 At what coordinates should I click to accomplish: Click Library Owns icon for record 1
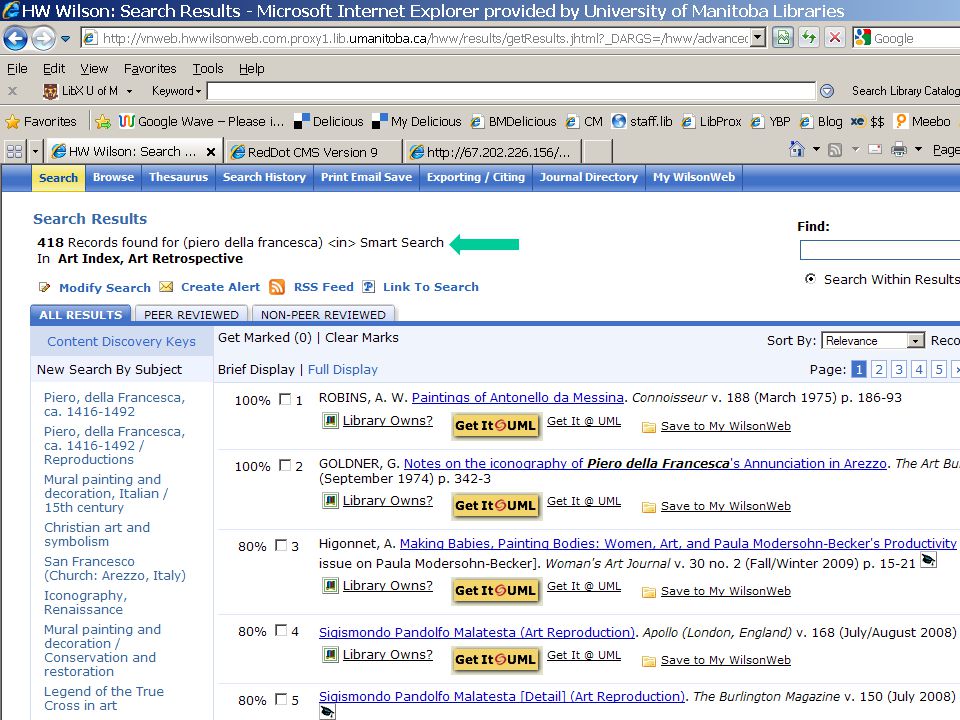pyautogui.click(x=331, y=421)
